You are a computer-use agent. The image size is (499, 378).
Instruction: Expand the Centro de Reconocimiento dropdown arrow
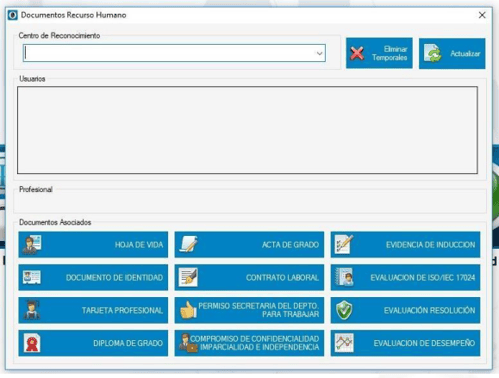pyautogui.click(x=319, y=53)
